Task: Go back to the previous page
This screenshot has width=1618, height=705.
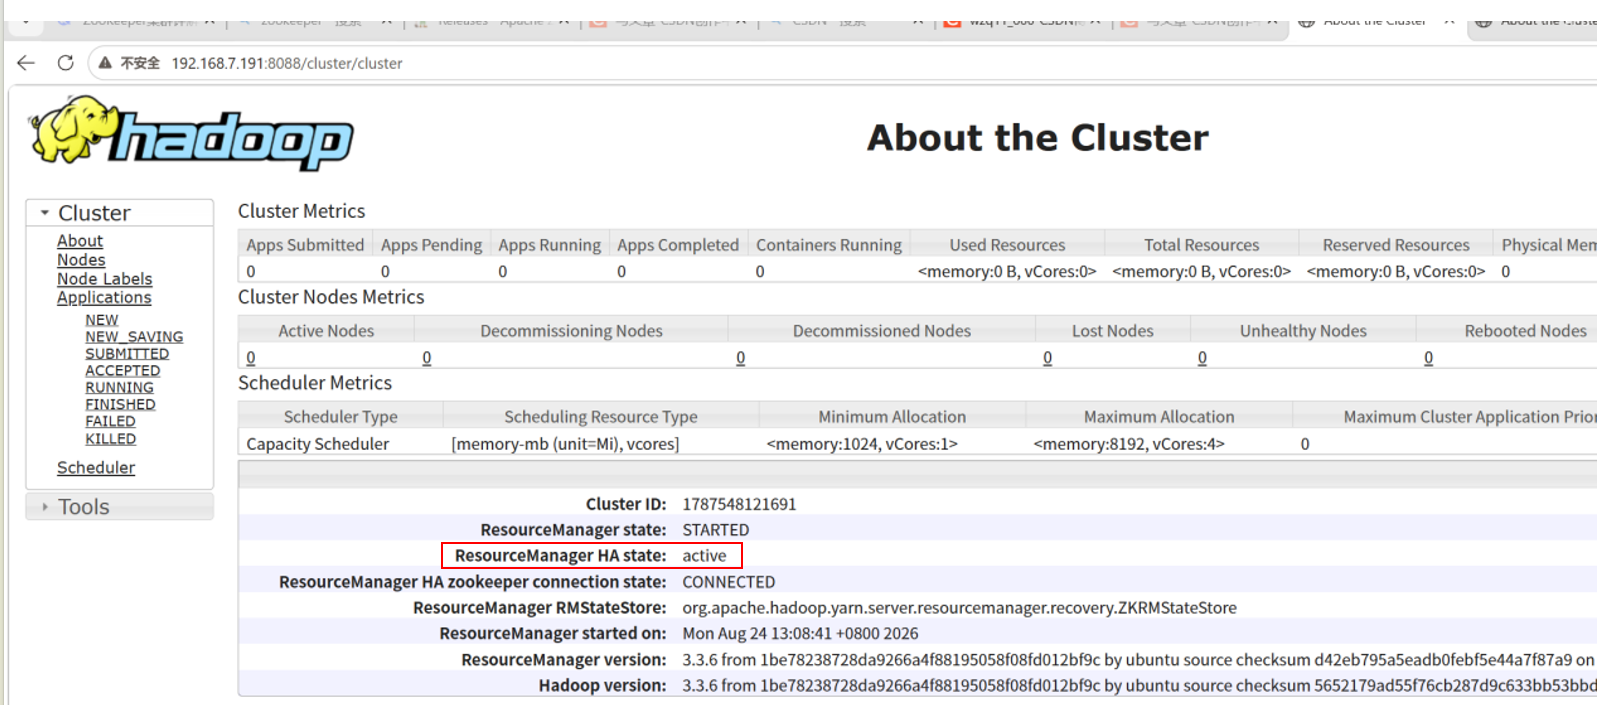Action: tap(26, 63)
